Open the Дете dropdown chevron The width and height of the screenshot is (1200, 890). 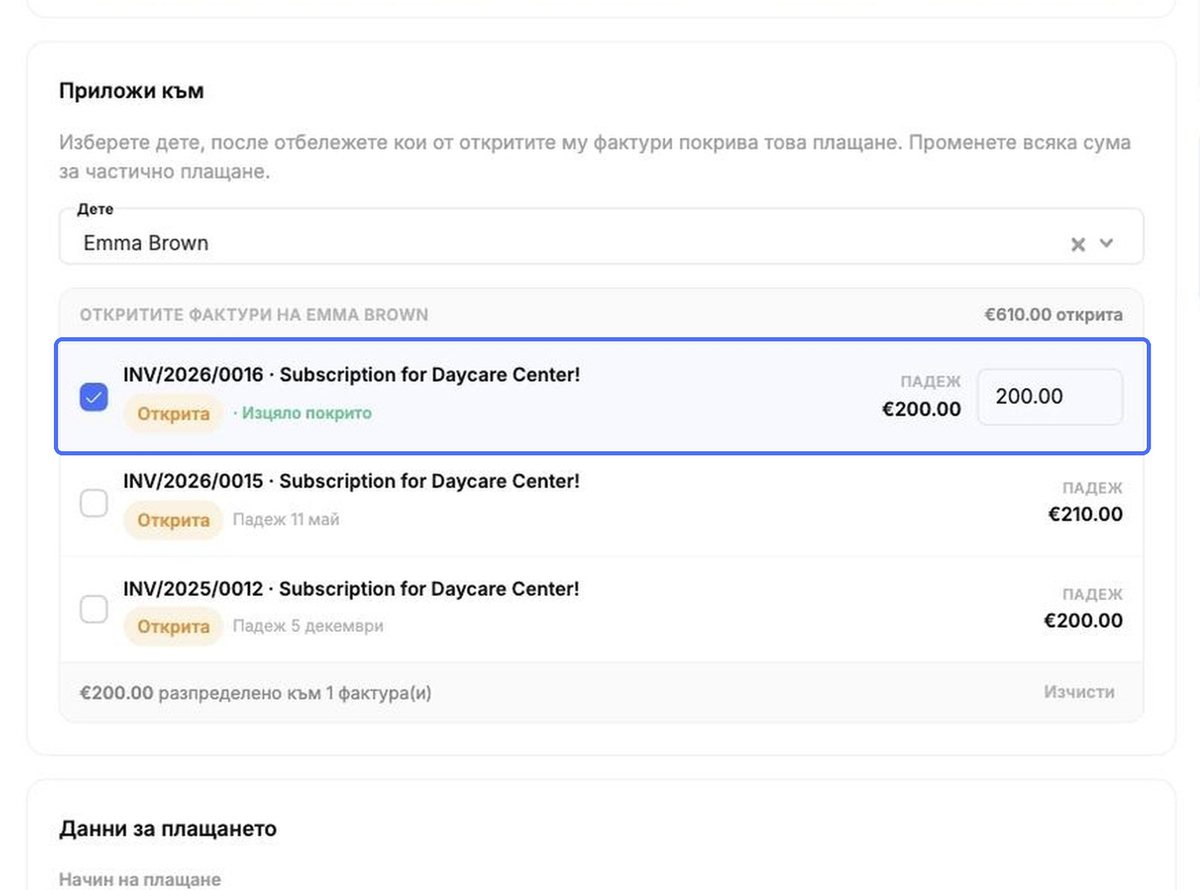(x=1106, y=243)
